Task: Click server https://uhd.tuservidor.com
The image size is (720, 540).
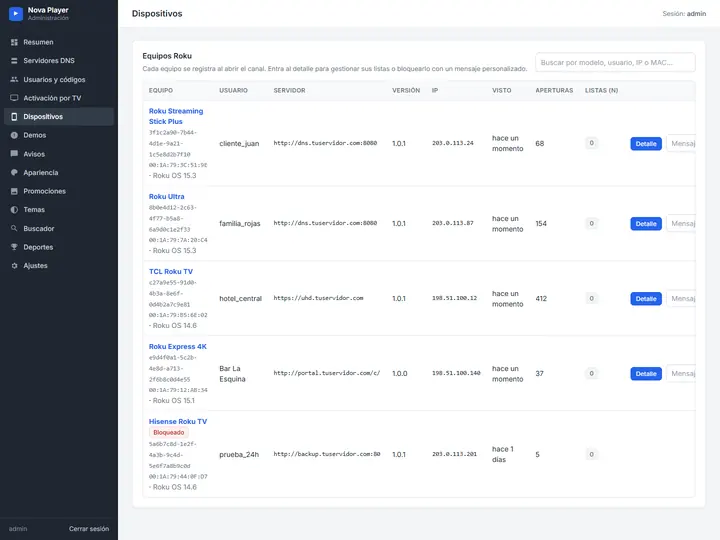Action: click(318, 298)
